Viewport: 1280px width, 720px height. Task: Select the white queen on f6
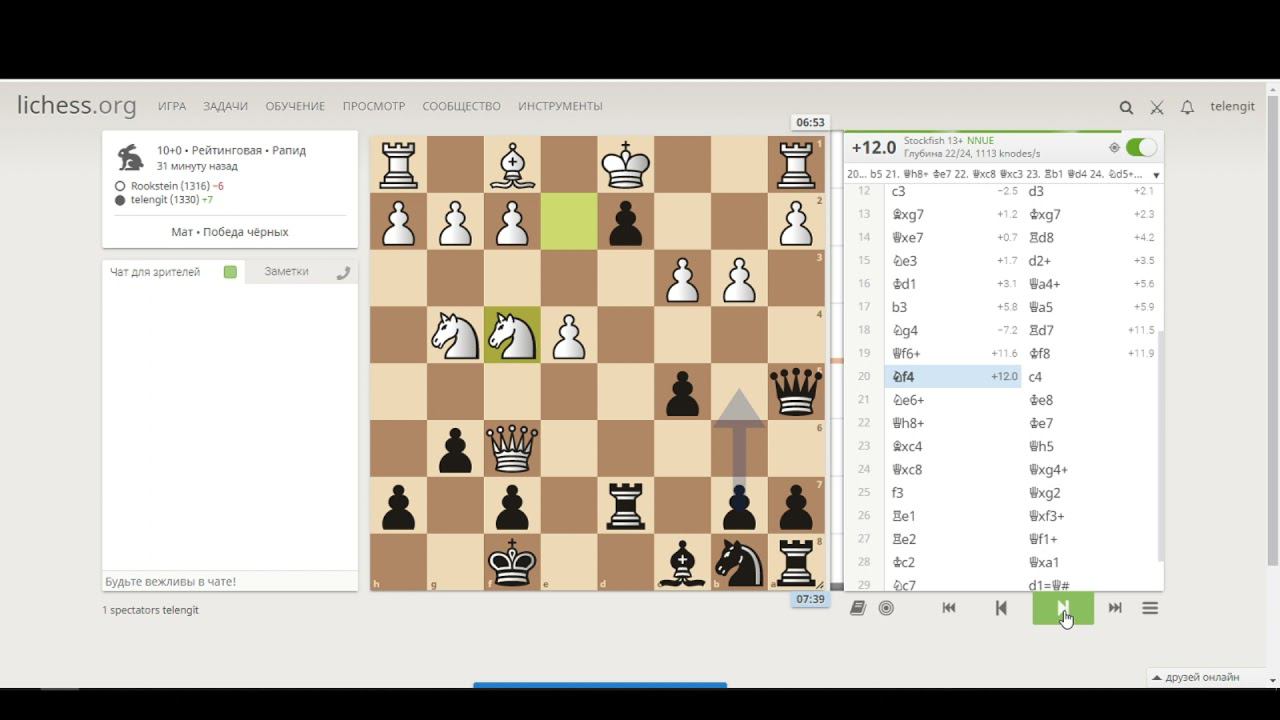coord(512,448)
